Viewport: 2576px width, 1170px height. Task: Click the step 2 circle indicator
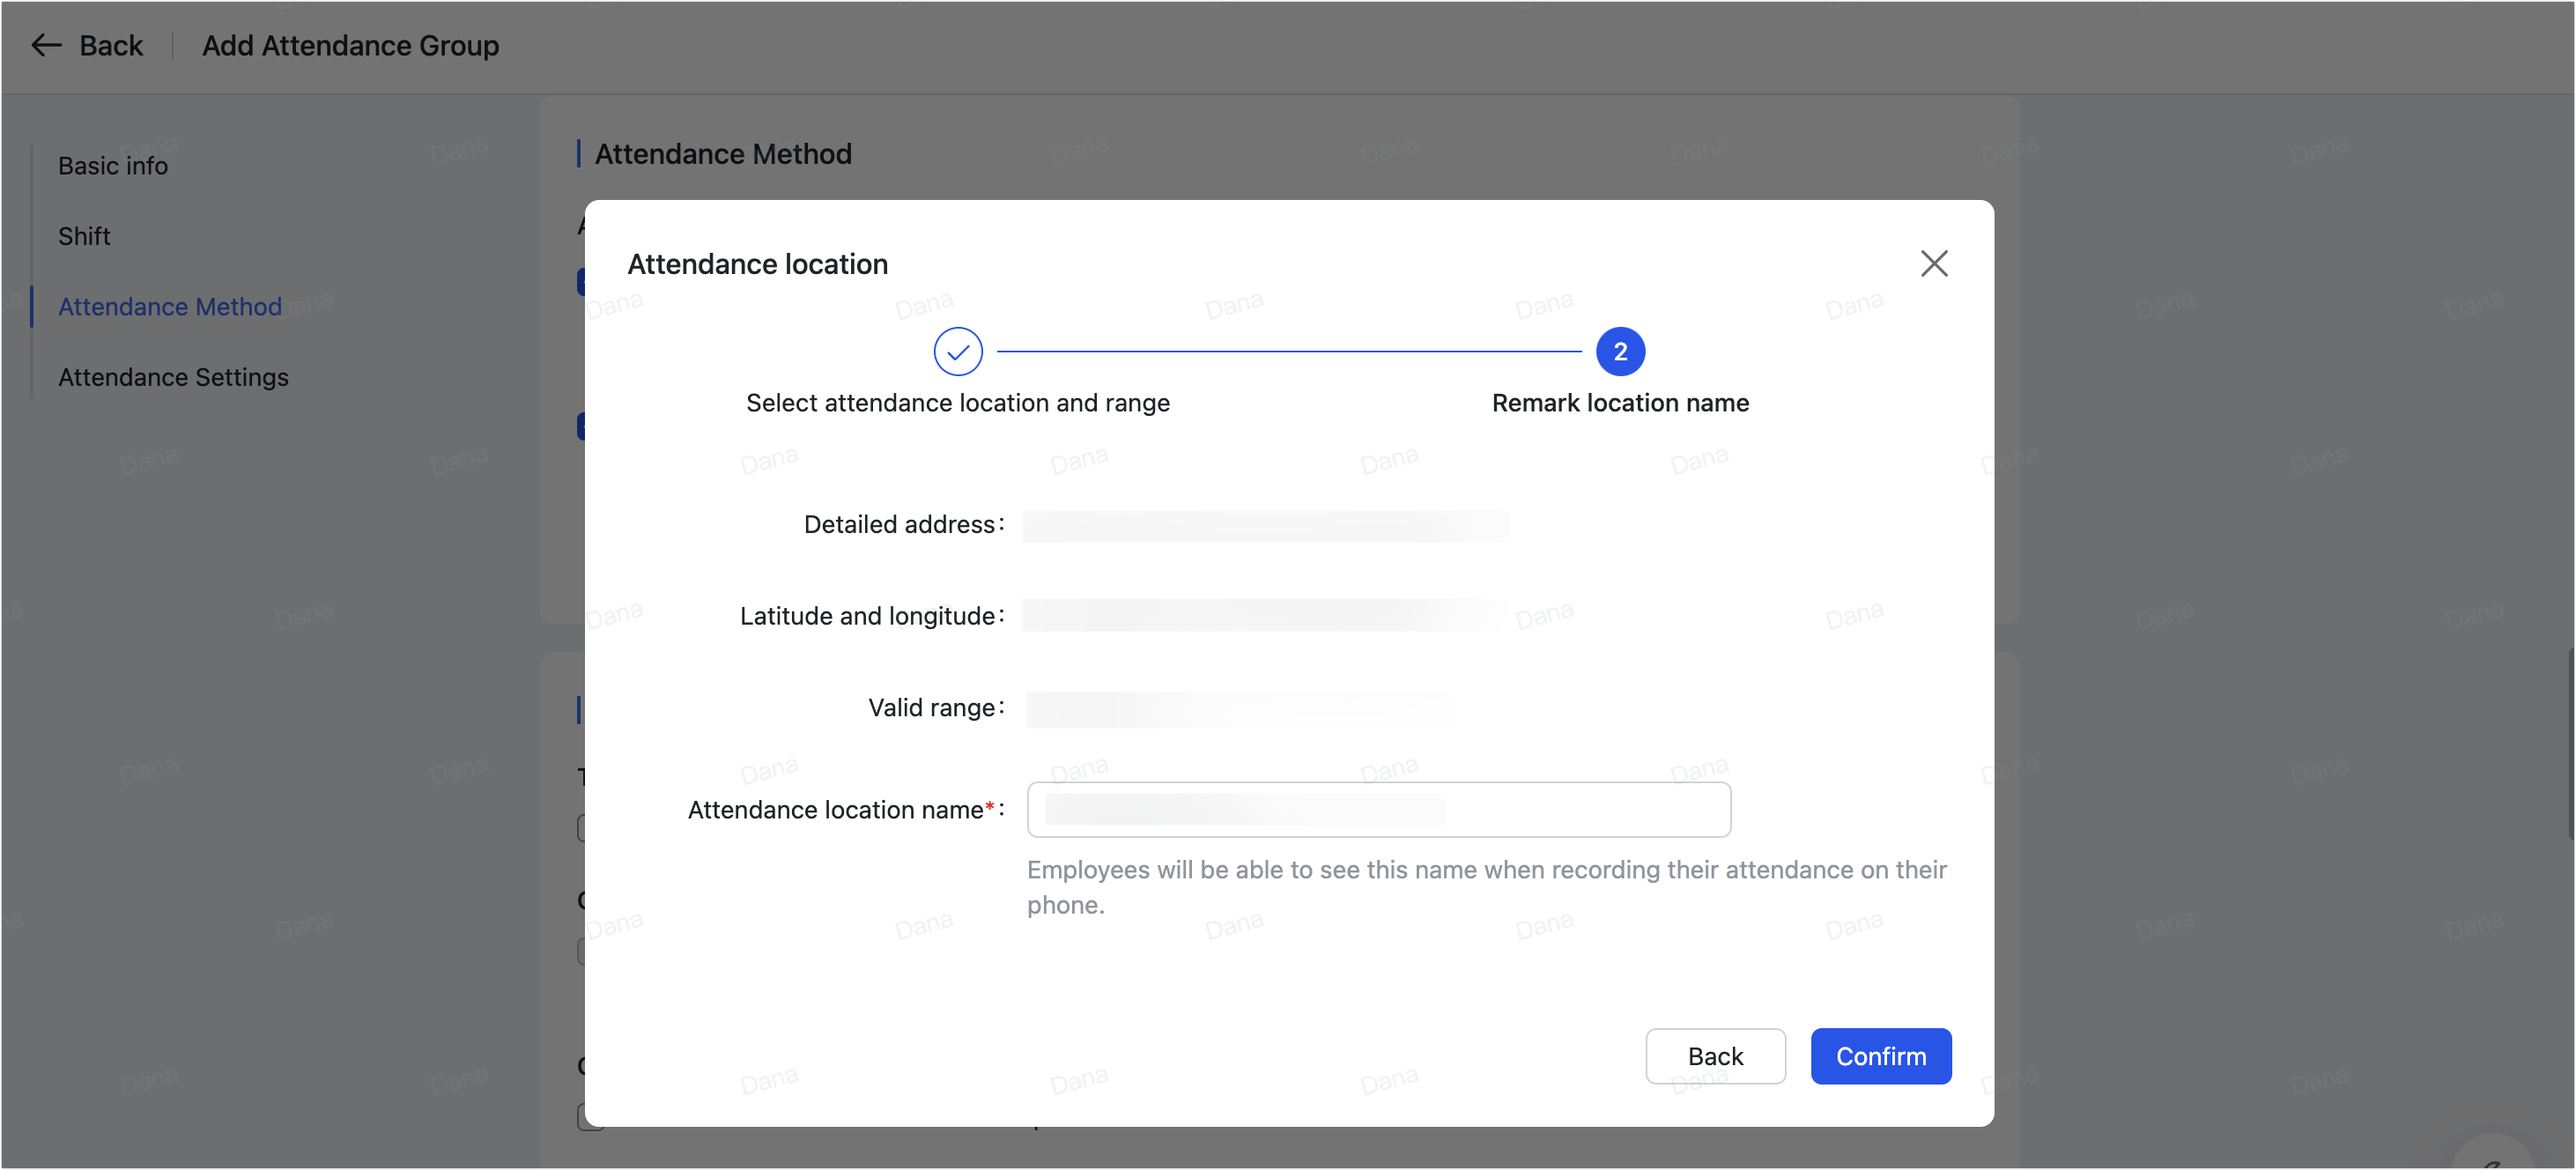pos(1621,351)
